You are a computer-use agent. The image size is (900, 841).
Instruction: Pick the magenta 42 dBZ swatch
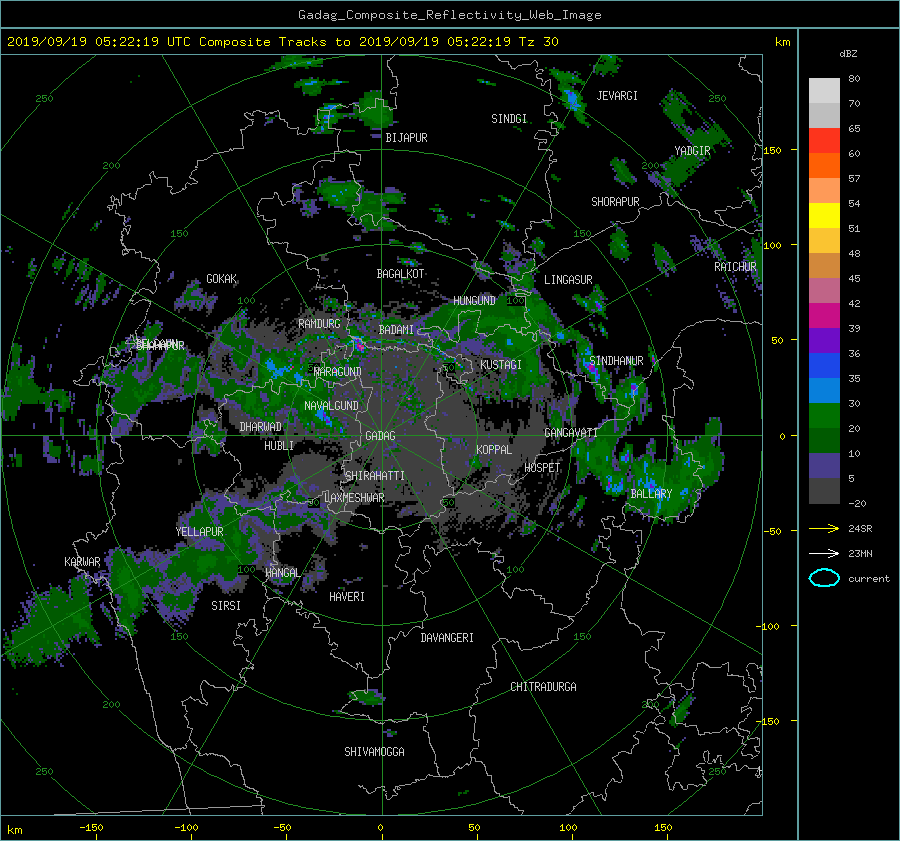pos(824,315)
